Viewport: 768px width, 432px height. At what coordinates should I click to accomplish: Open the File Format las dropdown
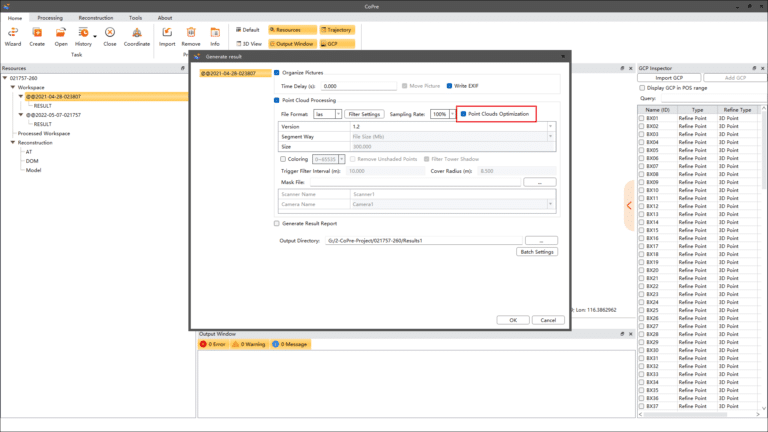click(337, 114)
